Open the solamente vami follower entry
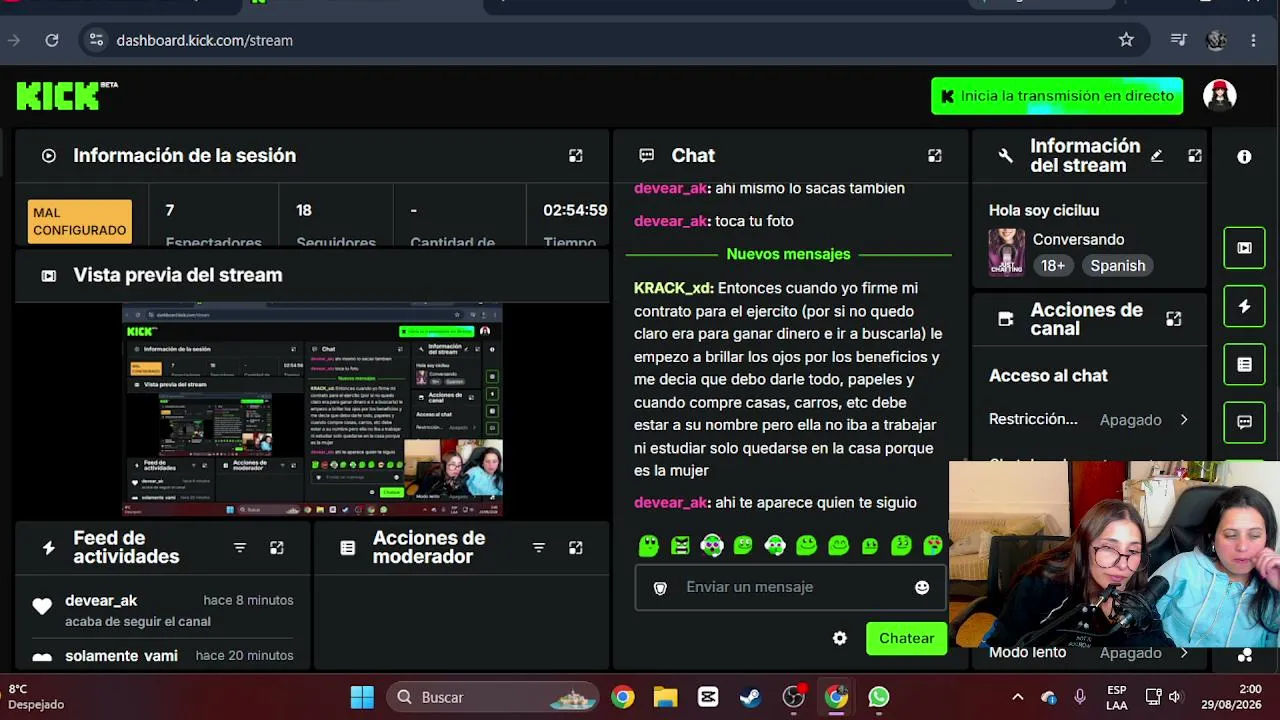Screen dimensions: 1280x720 tap(121, 656)
